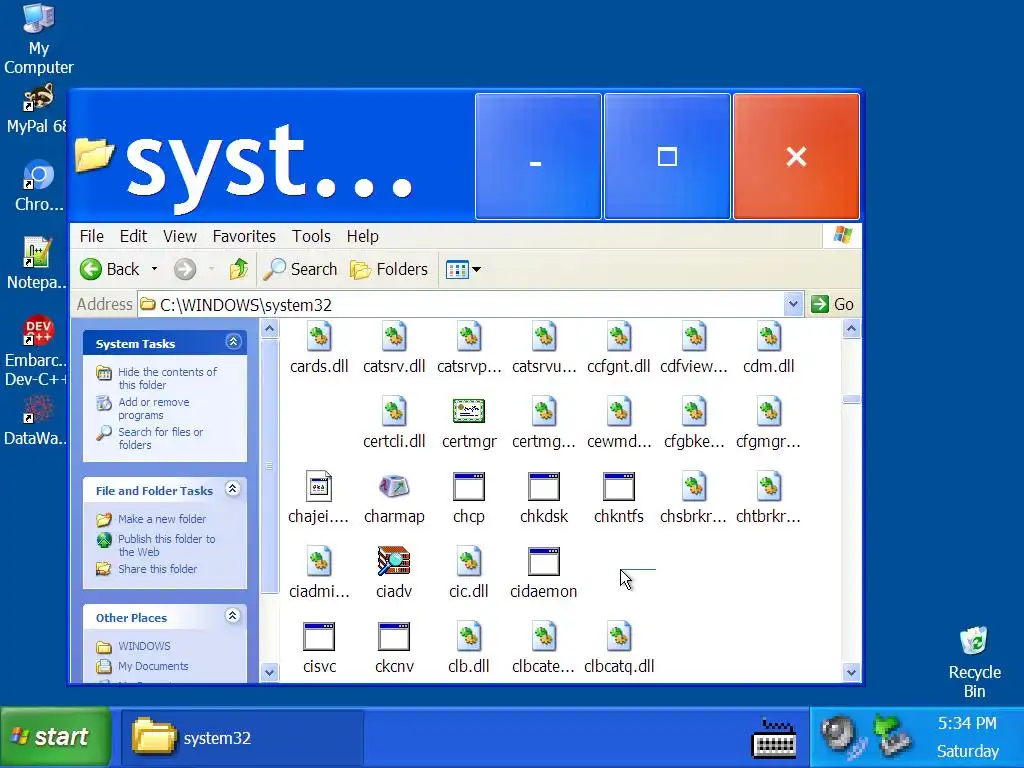The image size is (1024, 768).
Task: Click task pane scrollbar down arrow
Action: pyautogui.click(x=270, y=672)
